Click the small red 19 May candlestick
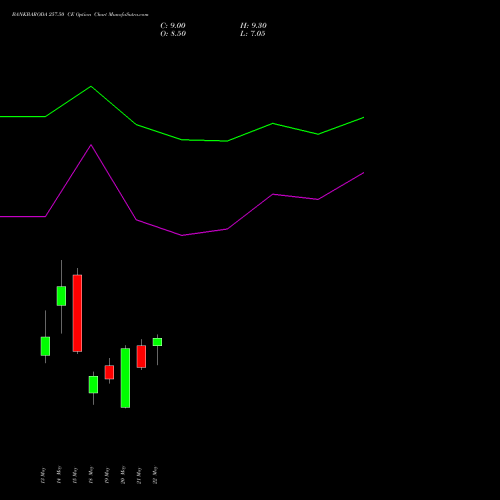500x500 pixels. [x=109, y=372]
